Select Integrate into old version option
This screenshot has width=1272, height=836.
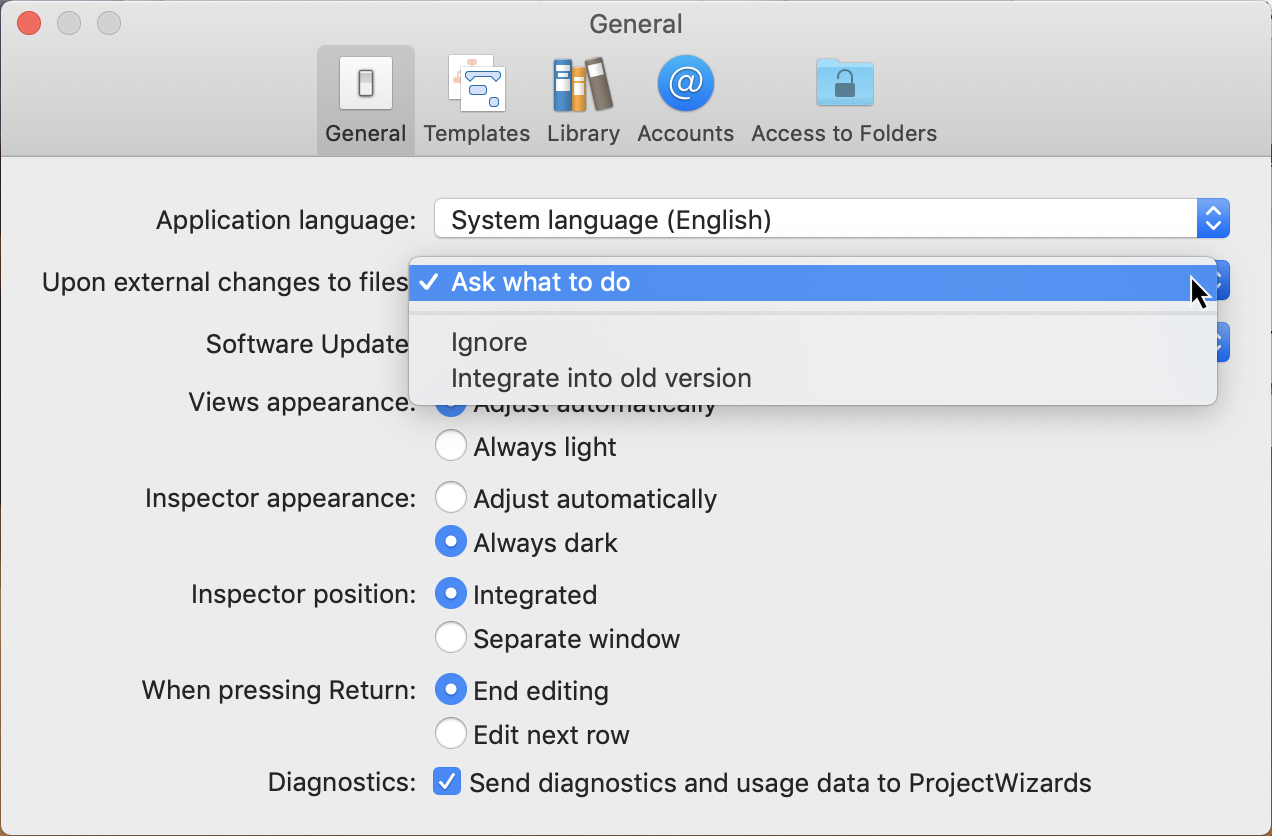tap(600, 378)
